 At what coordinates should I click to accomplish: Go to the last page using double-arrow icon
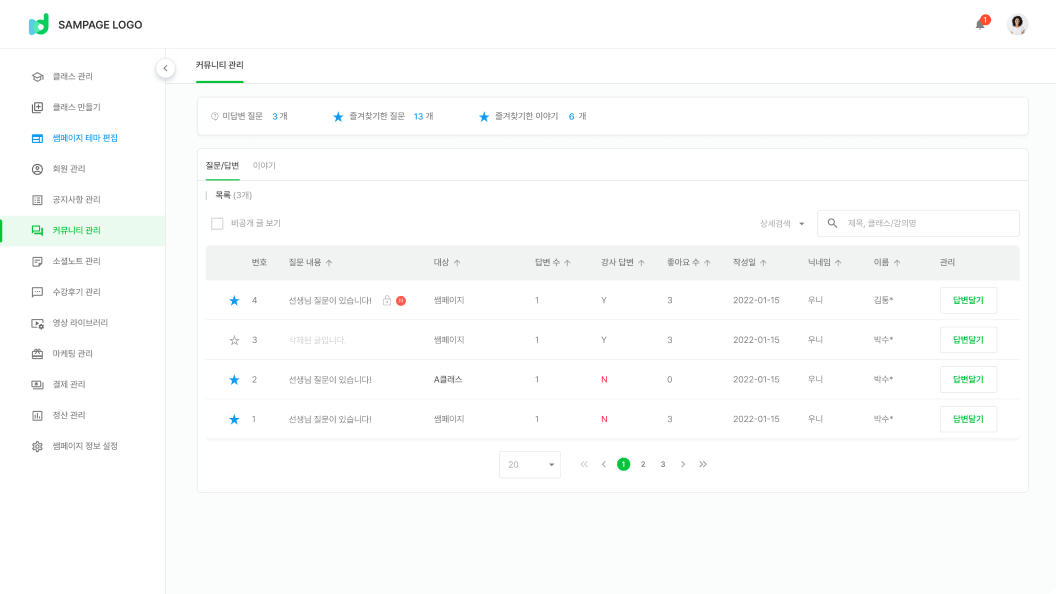point(703,464)
